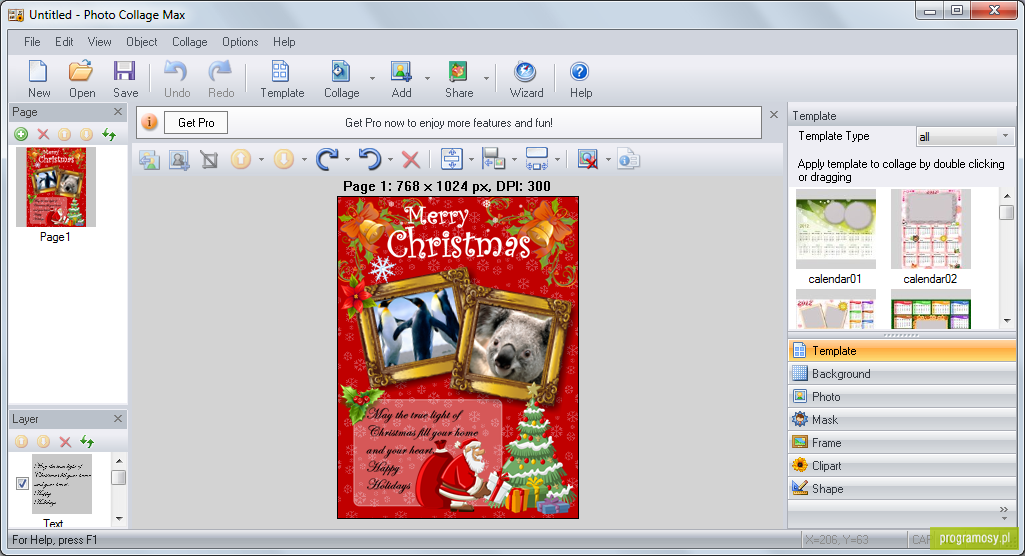This screenshot has height=556, width=1025.
Task: Switch to the Mask panel tab
Action: [902, 419]
